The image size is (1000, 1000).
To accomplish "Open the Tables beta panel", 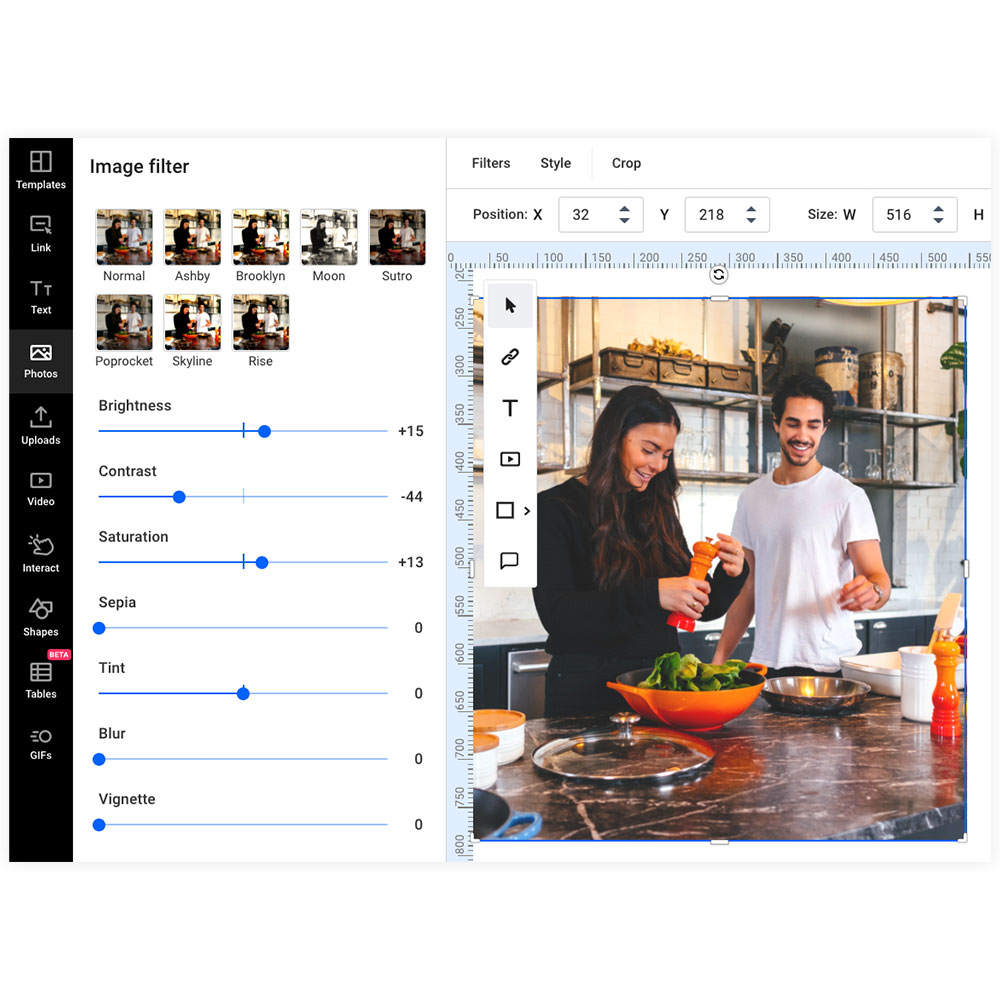I will 40,672.
